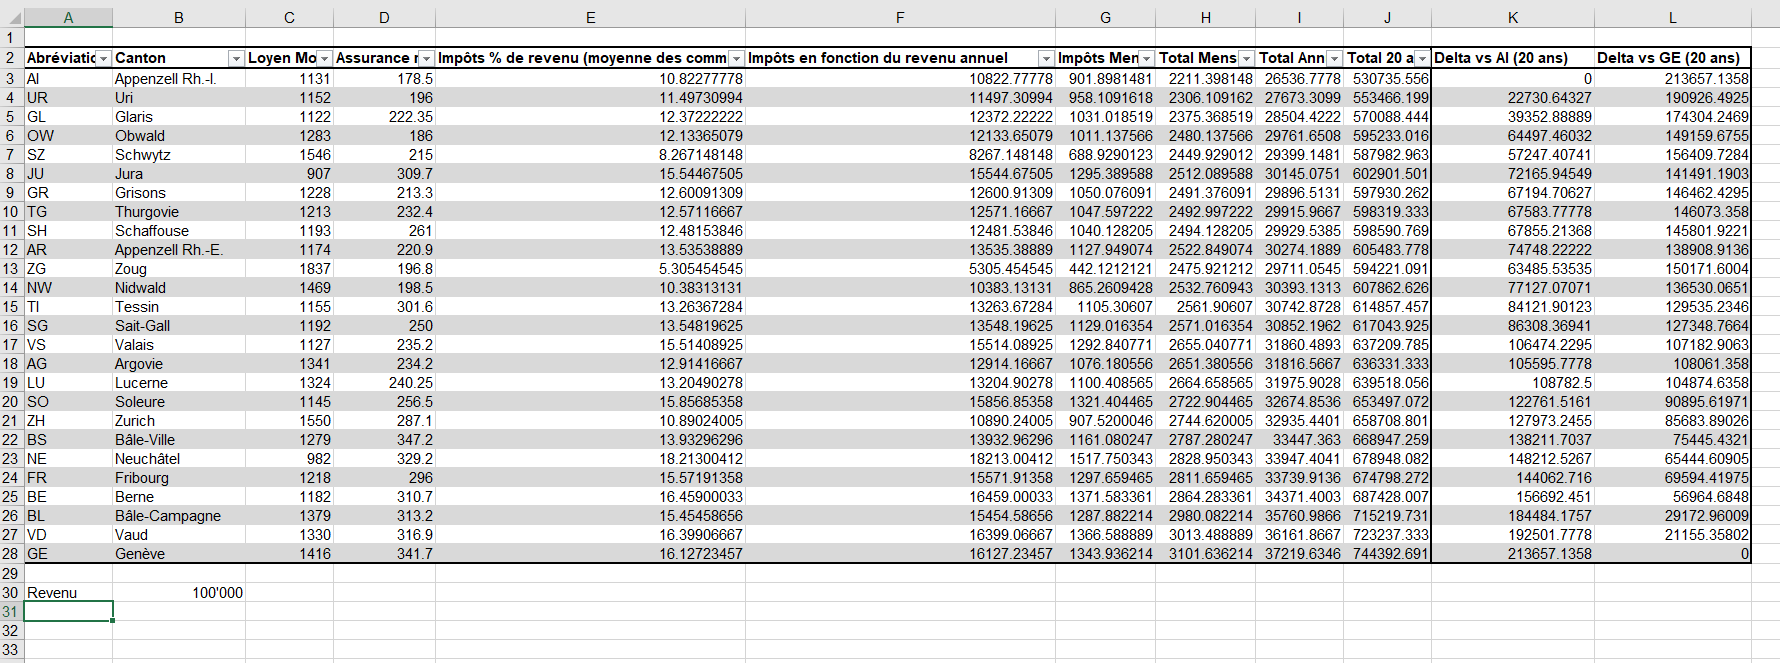
Task: Click the select-all corner box
Action: 12,18
